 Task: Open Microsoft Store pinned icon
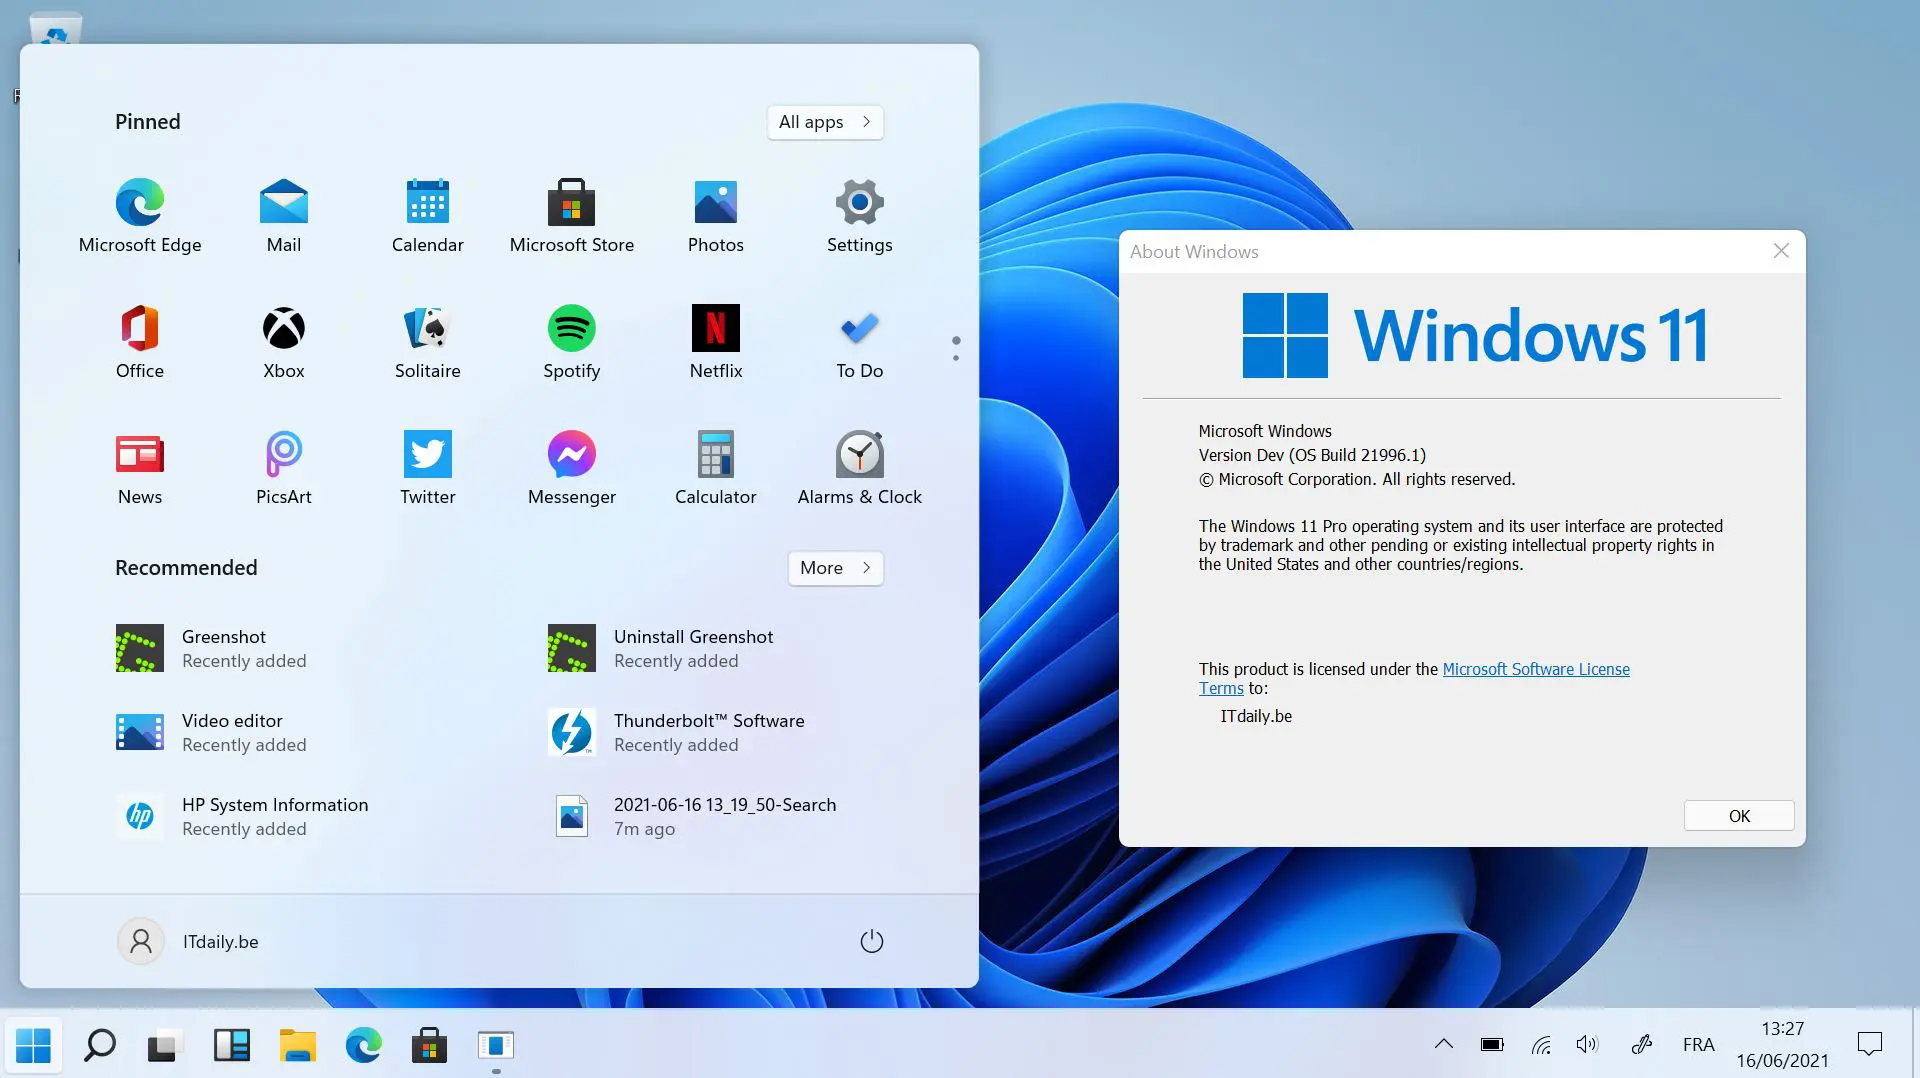coord(572,216)
